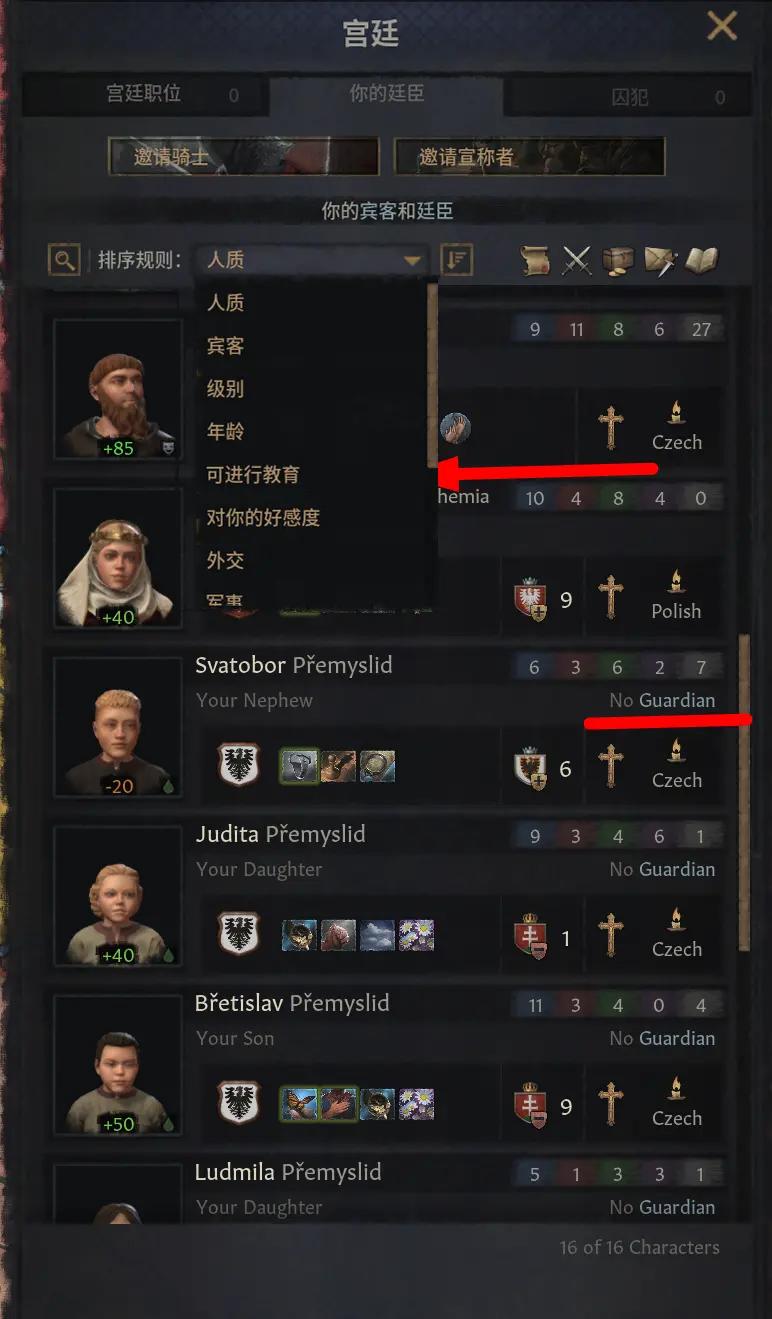Click the magnifying glass search icon

[x=64, y=260]
